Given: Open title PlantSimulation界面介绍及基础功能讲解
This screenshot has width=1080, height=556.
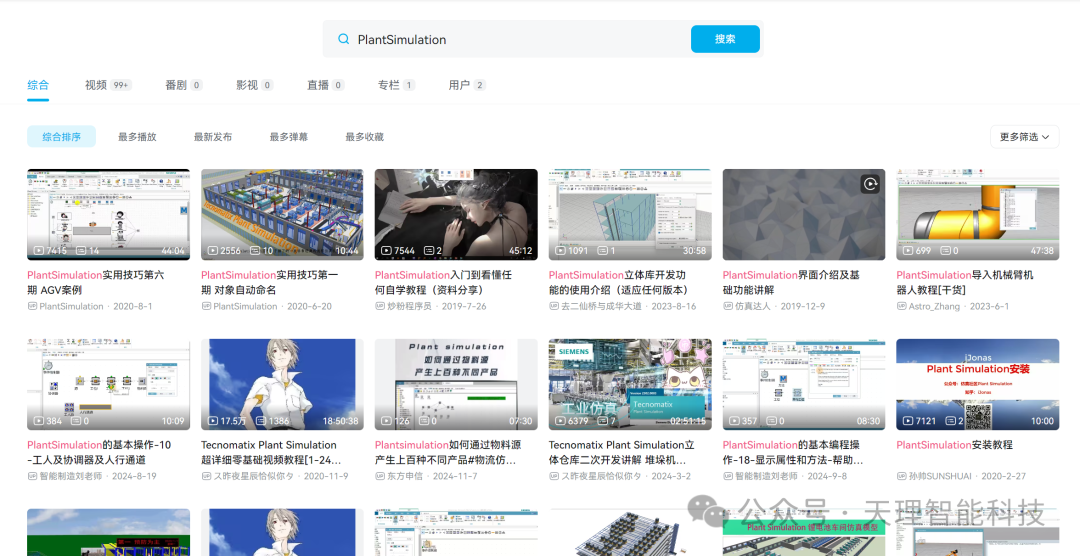Looking at the screenshot, I should pyautogui.click(x=791, y=282).
